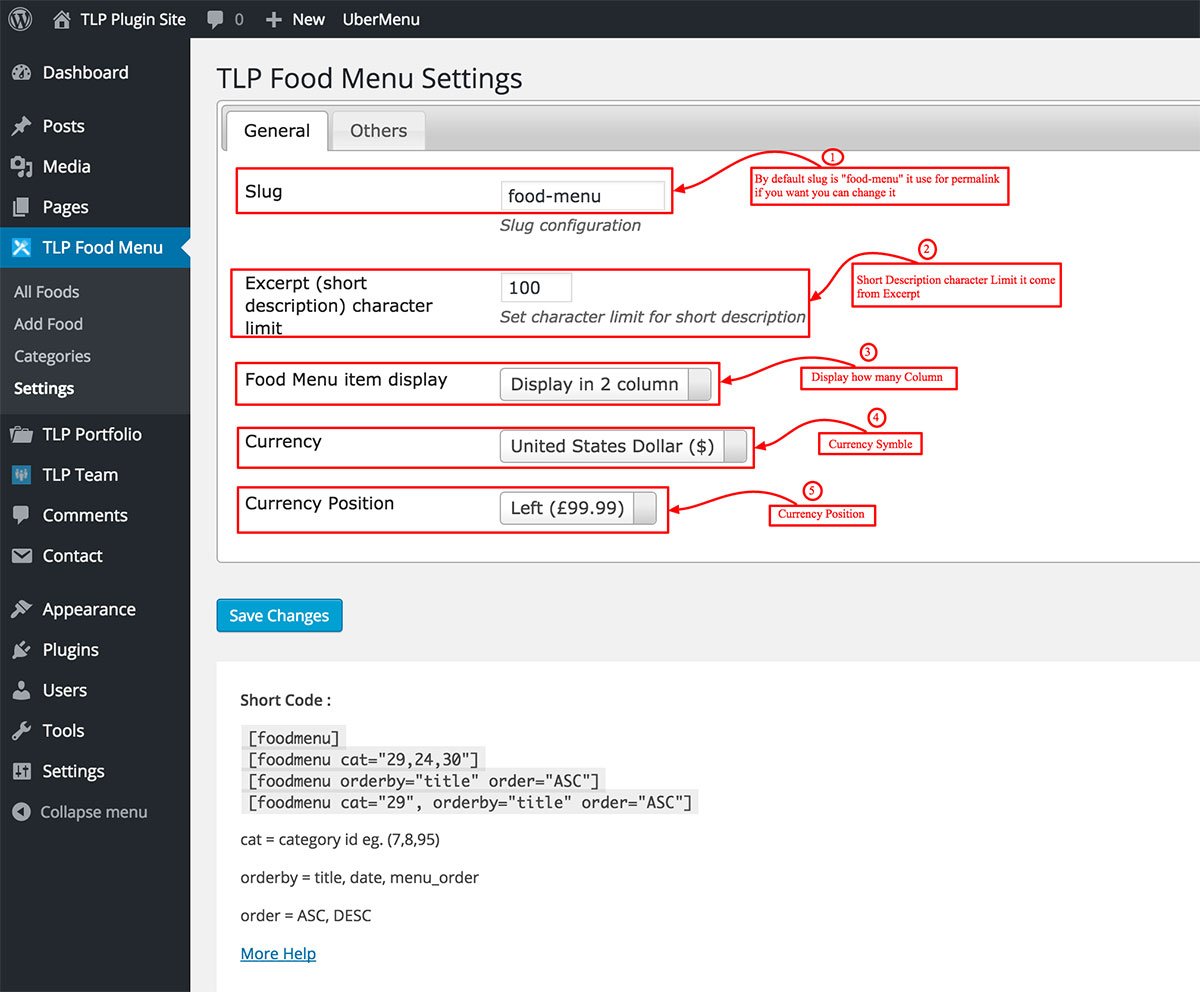The image size is (1200, 992).
Task: Click Collapse menu at sidebar bottom
Action: click(95, 812)
